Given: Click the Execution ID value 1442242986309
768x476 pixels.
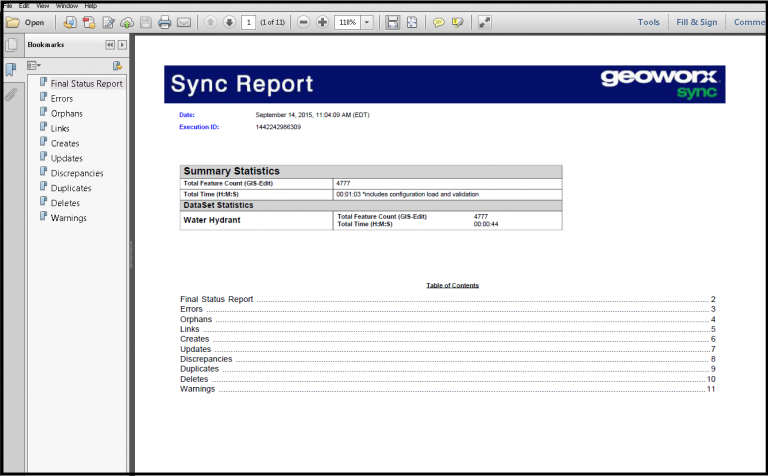Looking at the screenshot, I should (278, 127).
